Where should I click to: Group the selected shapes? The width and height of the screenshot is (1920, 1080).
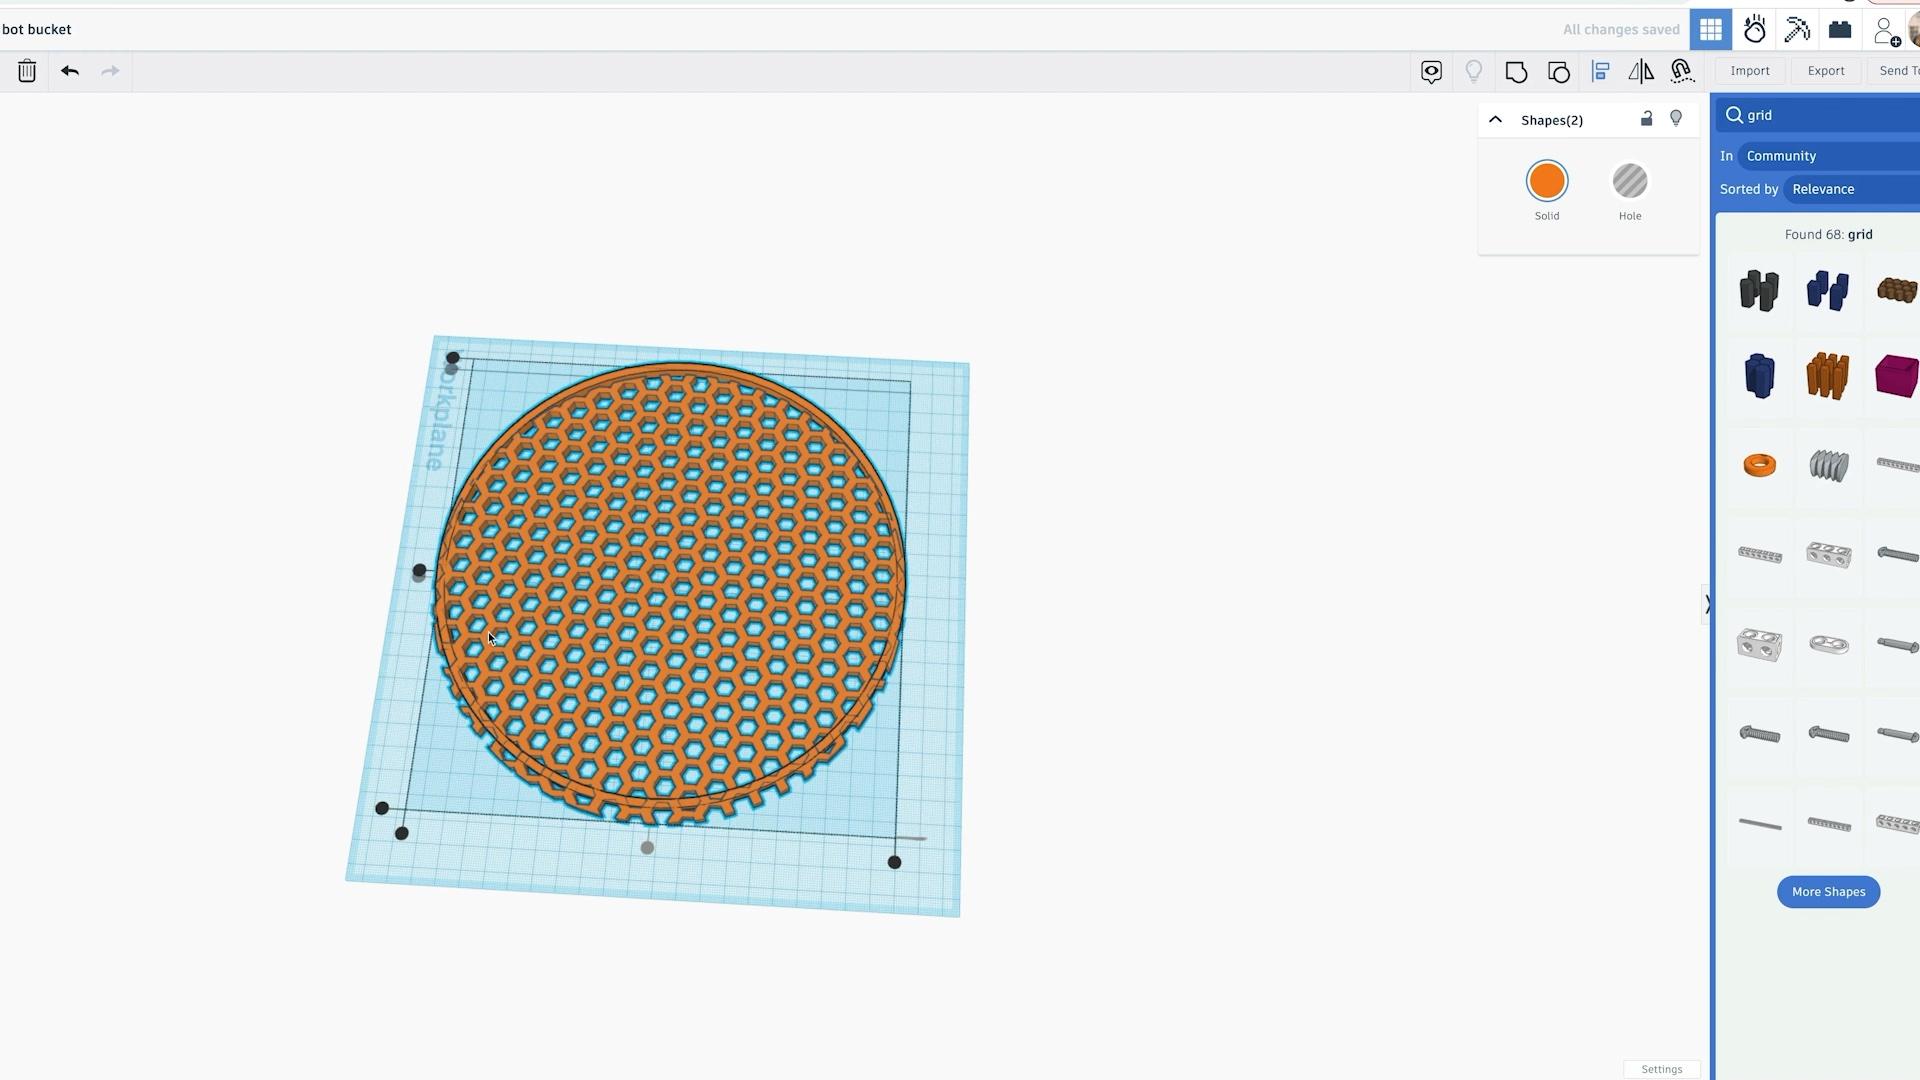pos(1517,71)
